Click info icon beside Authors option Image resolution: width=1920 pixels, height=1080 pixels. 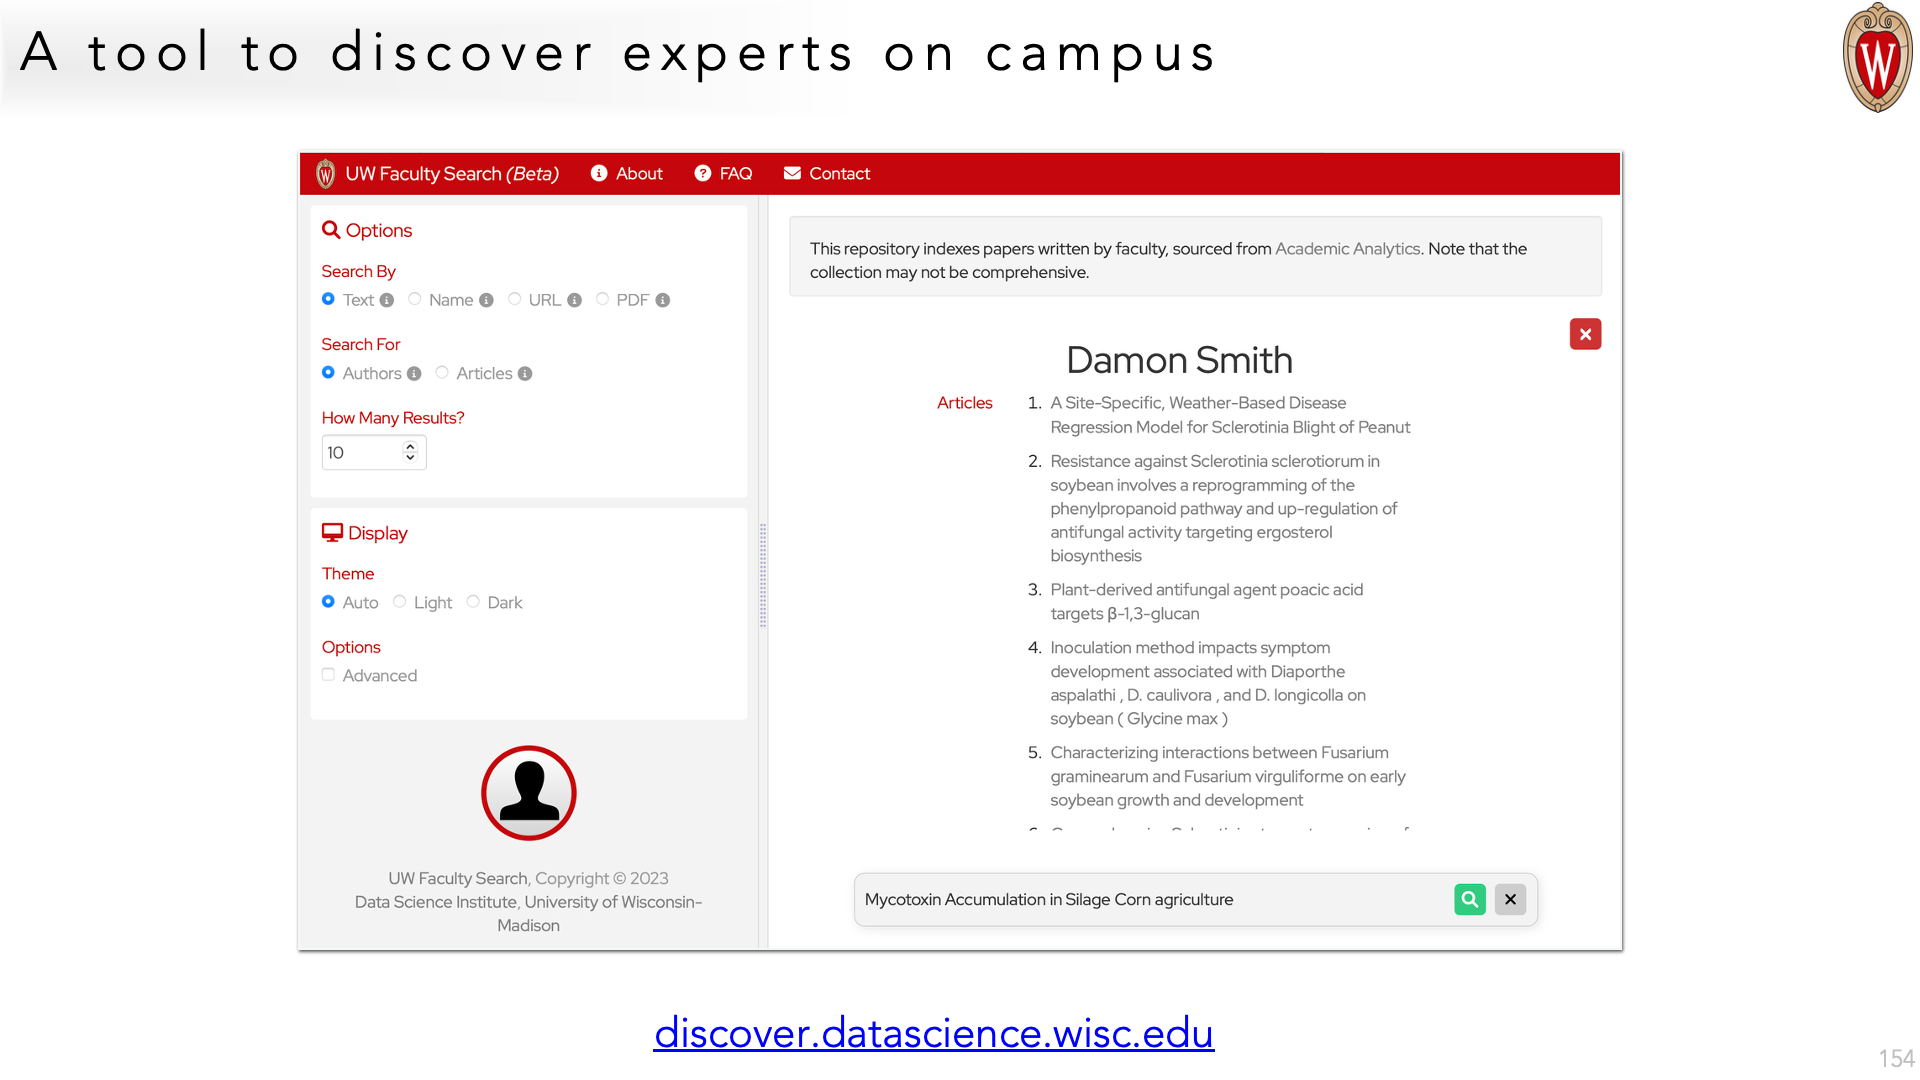pos(414,373)
